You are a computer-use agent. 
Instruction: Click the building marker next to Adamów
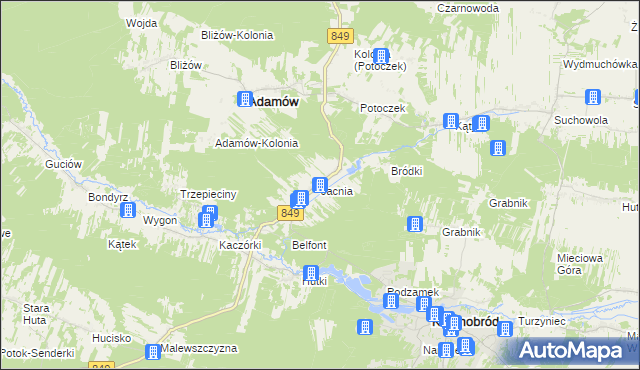pos(245,99)
